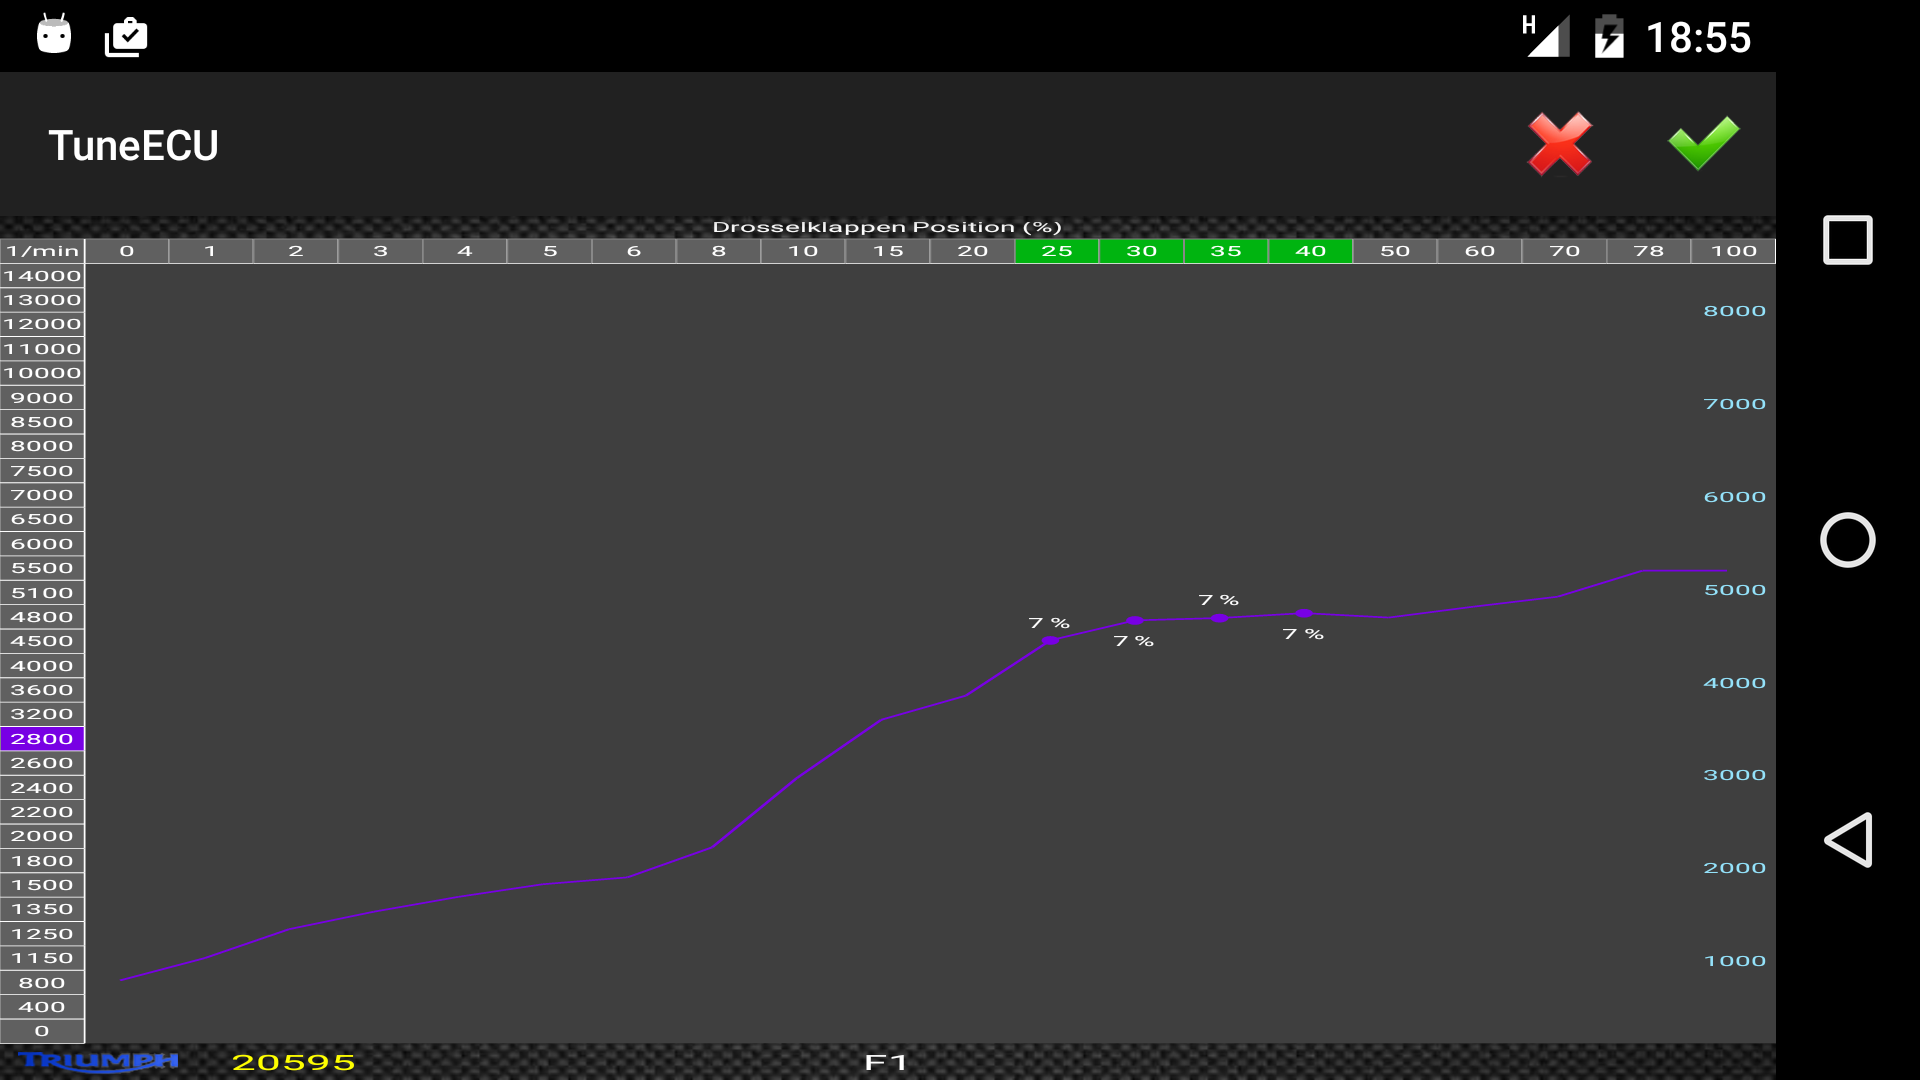Open recent apps square button
Viewport: 1920px width, 1080px height.
coord(1847,240)
